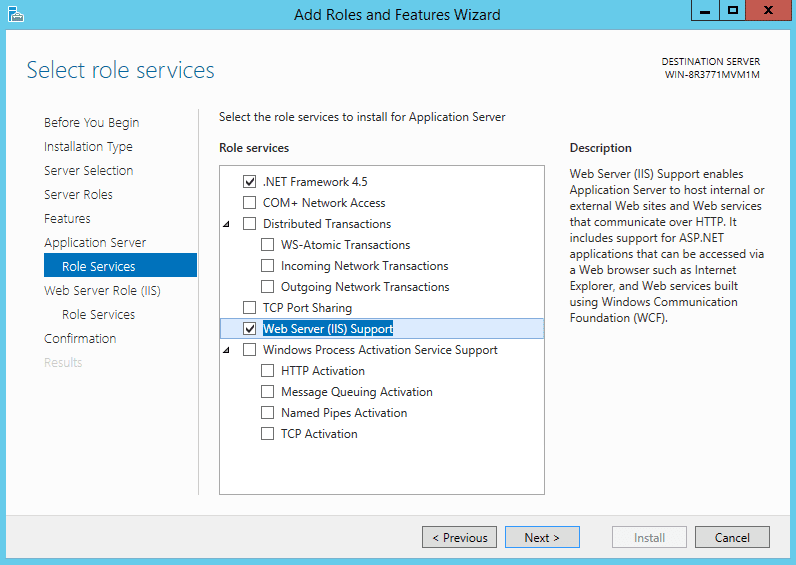Jump to the Confirmation step
Viewport: 796px width, 565px height.
tap(80, 339)
